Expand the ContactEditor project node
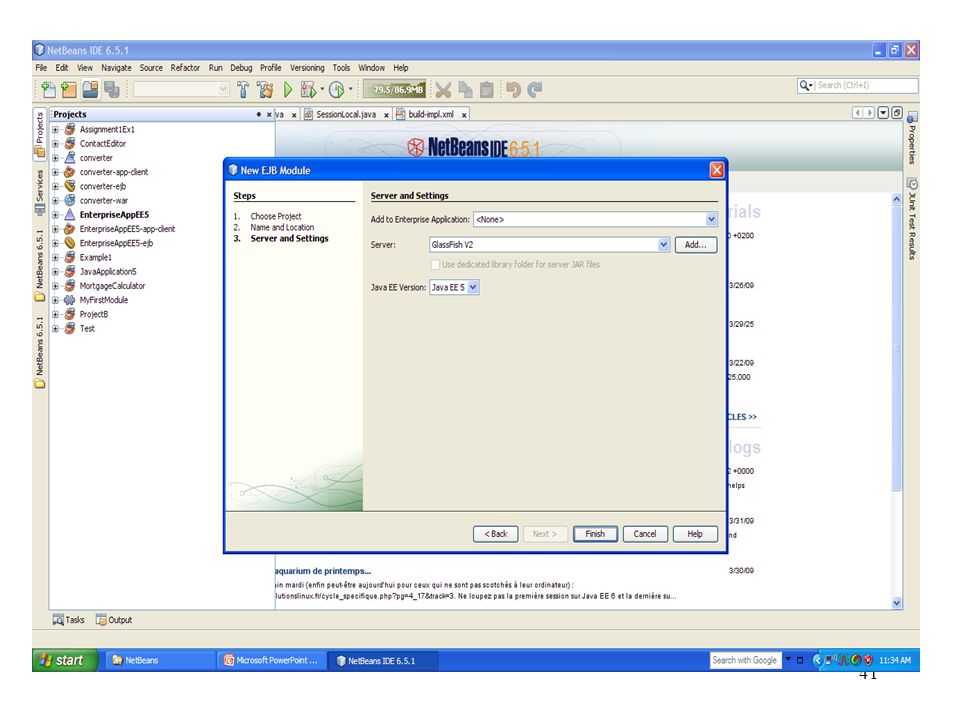 coord(55,144)
